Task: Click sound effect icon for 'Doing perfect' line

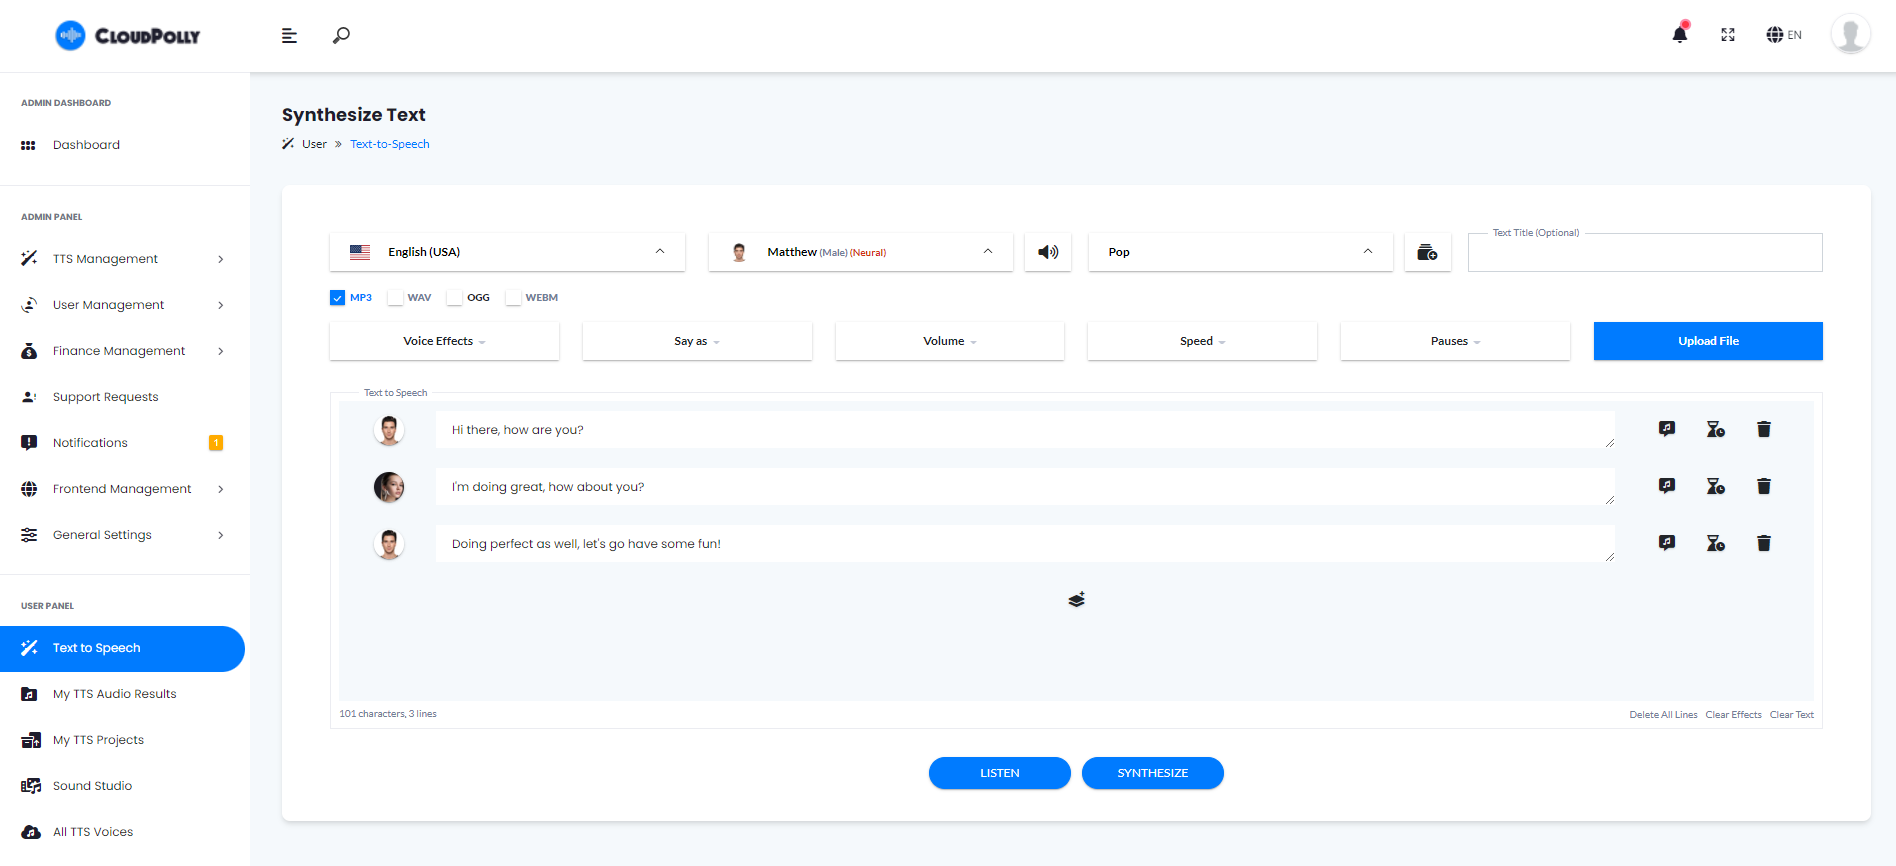Action: pyautogui.click(x=1667, y=543)
